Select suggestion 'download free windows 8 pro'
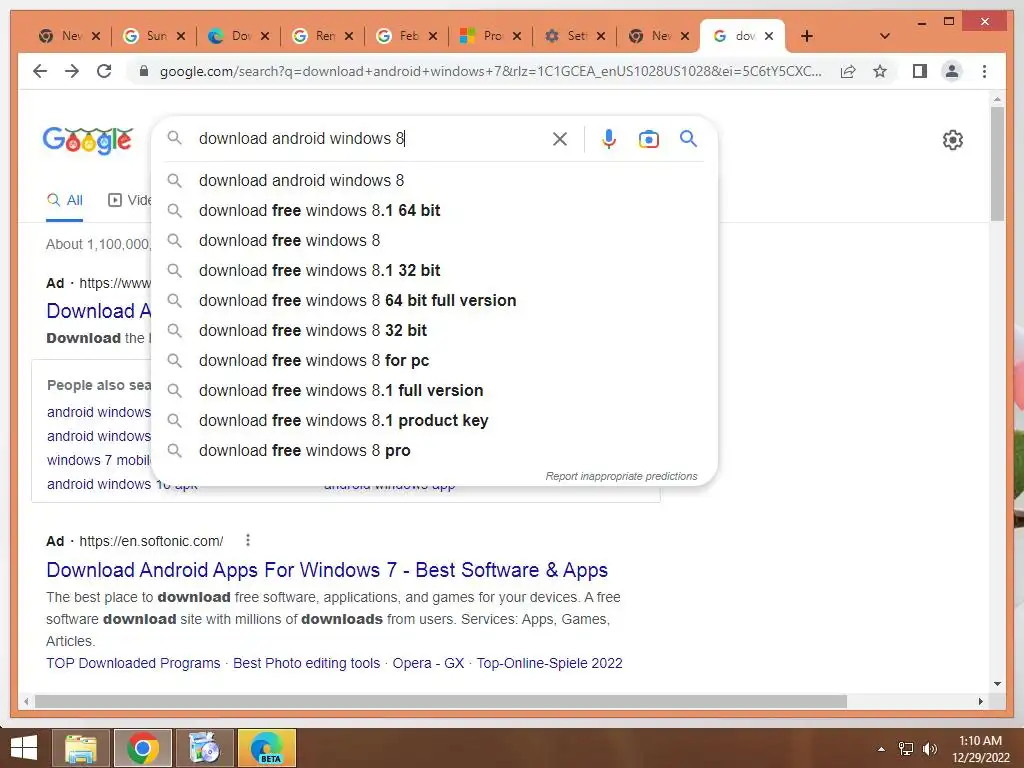This screenshot has height=768, width=1024. point(434,451)
